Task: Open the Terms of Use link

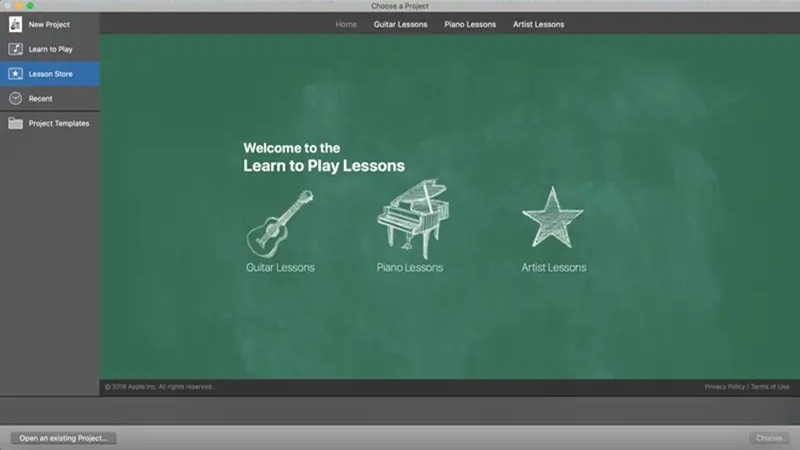Action: point(769,387)
